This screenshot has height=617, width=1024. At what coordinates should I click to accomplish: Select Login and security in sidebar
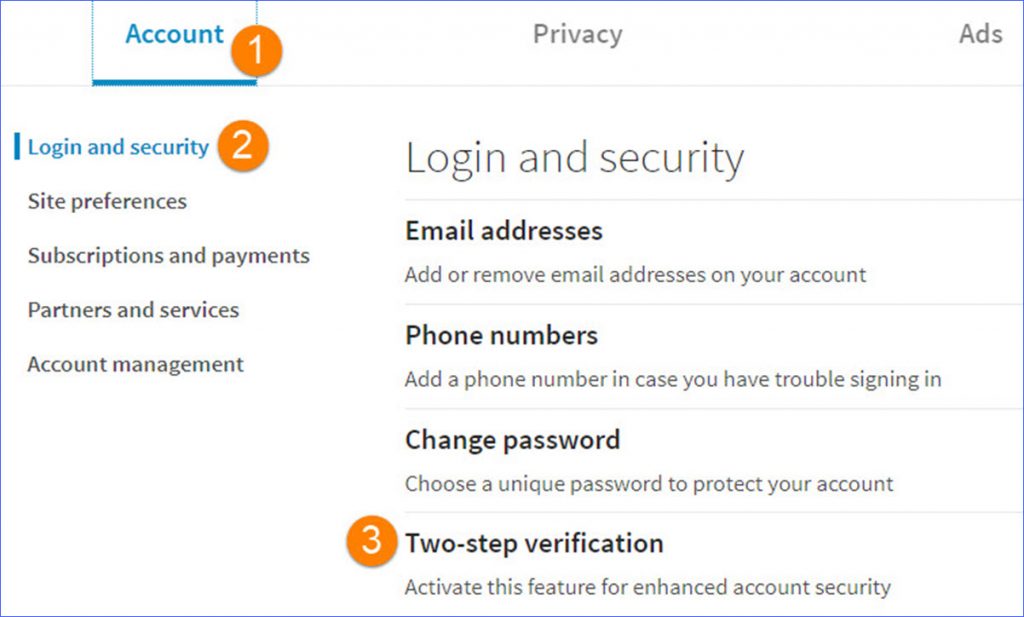click(118, 146)
